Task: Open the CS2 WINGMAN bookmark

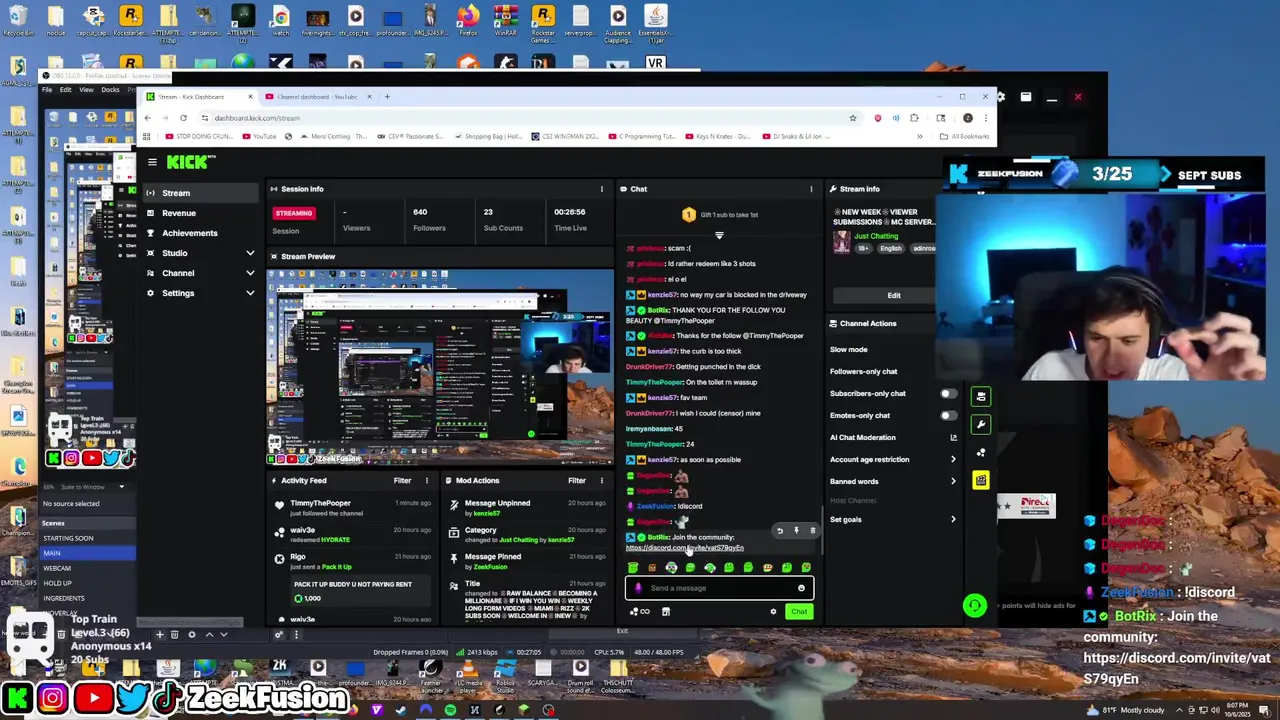Action: point(565,136)
